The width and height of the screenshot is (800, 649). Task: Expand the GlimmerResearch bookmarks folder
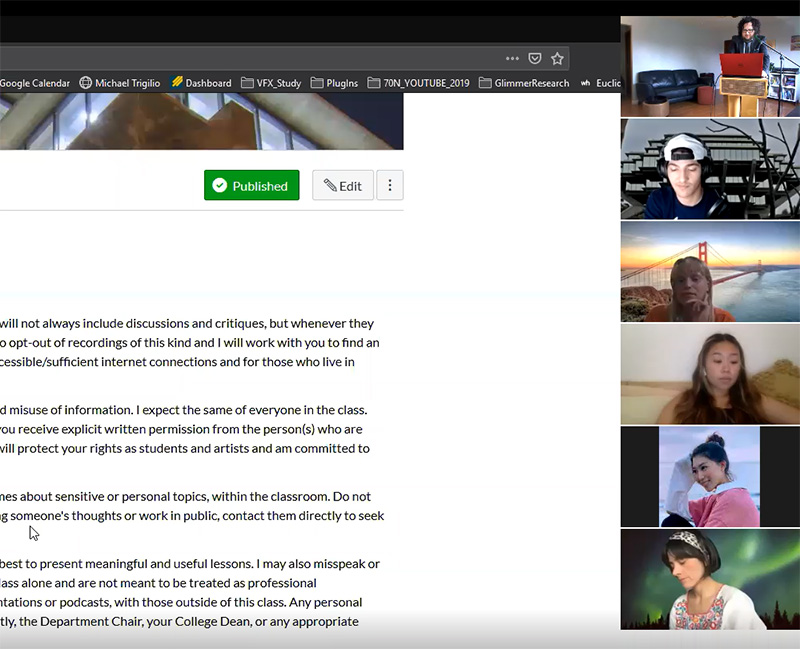(524, 83)
